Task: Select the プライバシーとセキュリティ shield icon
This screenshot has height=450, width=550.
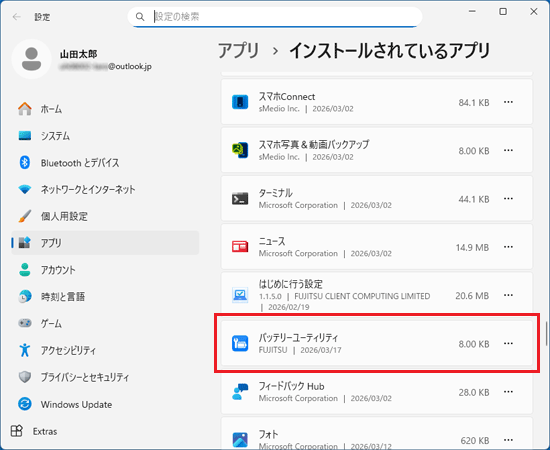Action: (25, 377)
